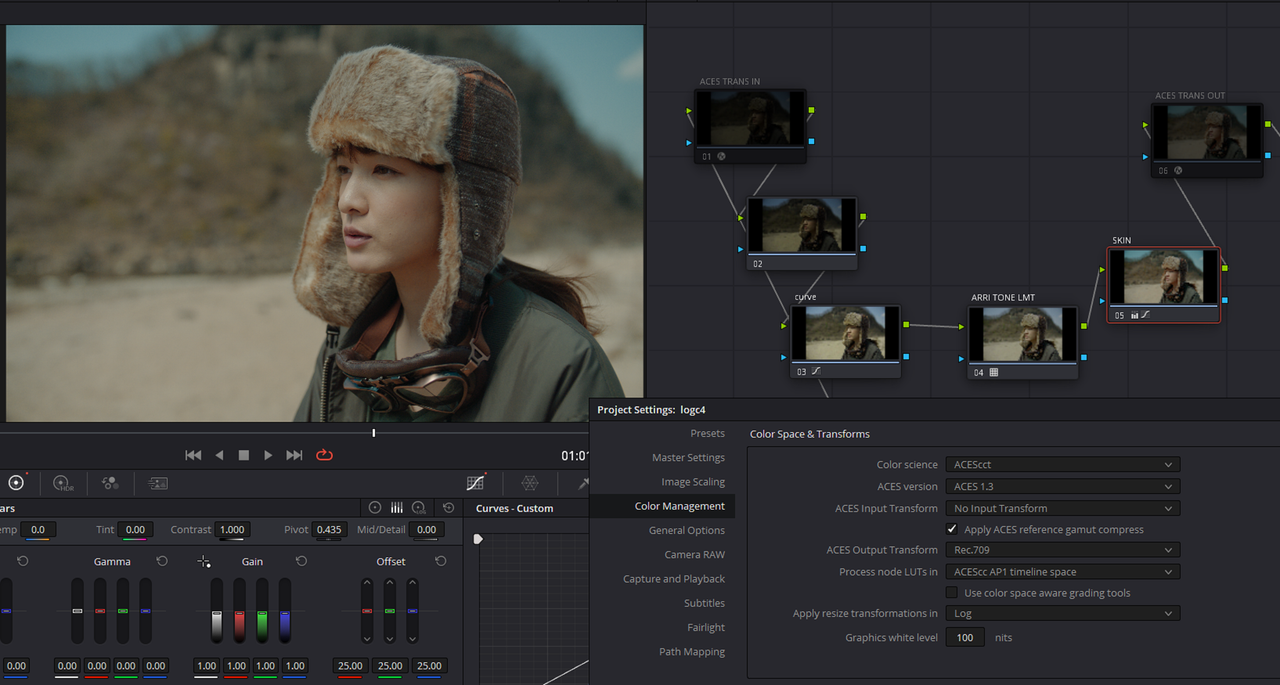
Task: Switch primaries to Log wheels mode
Action: [419, 508]
